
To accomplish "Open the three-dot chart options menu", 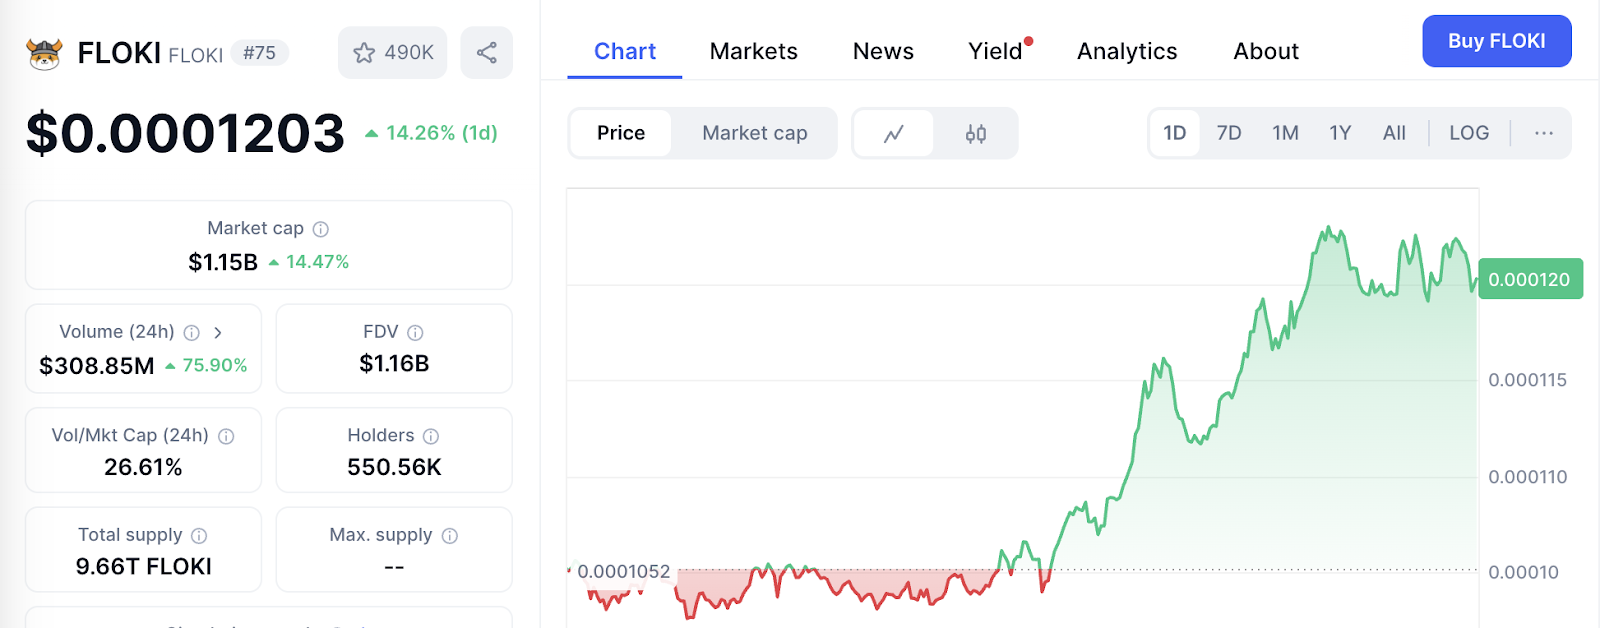I will pos(1544,133).
